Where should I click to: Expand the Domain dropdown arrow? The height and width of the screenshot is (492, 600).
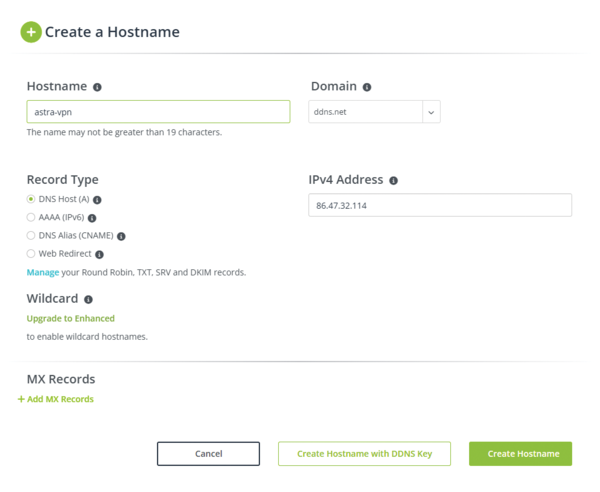(x=431, y=112)
